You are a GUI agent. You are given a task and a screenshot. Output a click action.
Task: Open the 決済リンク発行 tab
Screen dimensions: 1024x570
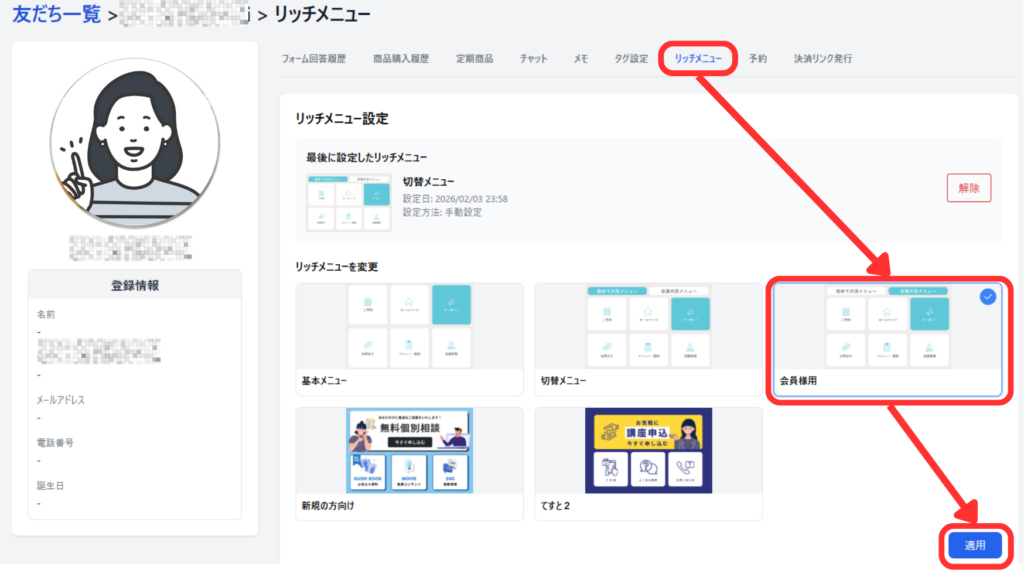823,59
